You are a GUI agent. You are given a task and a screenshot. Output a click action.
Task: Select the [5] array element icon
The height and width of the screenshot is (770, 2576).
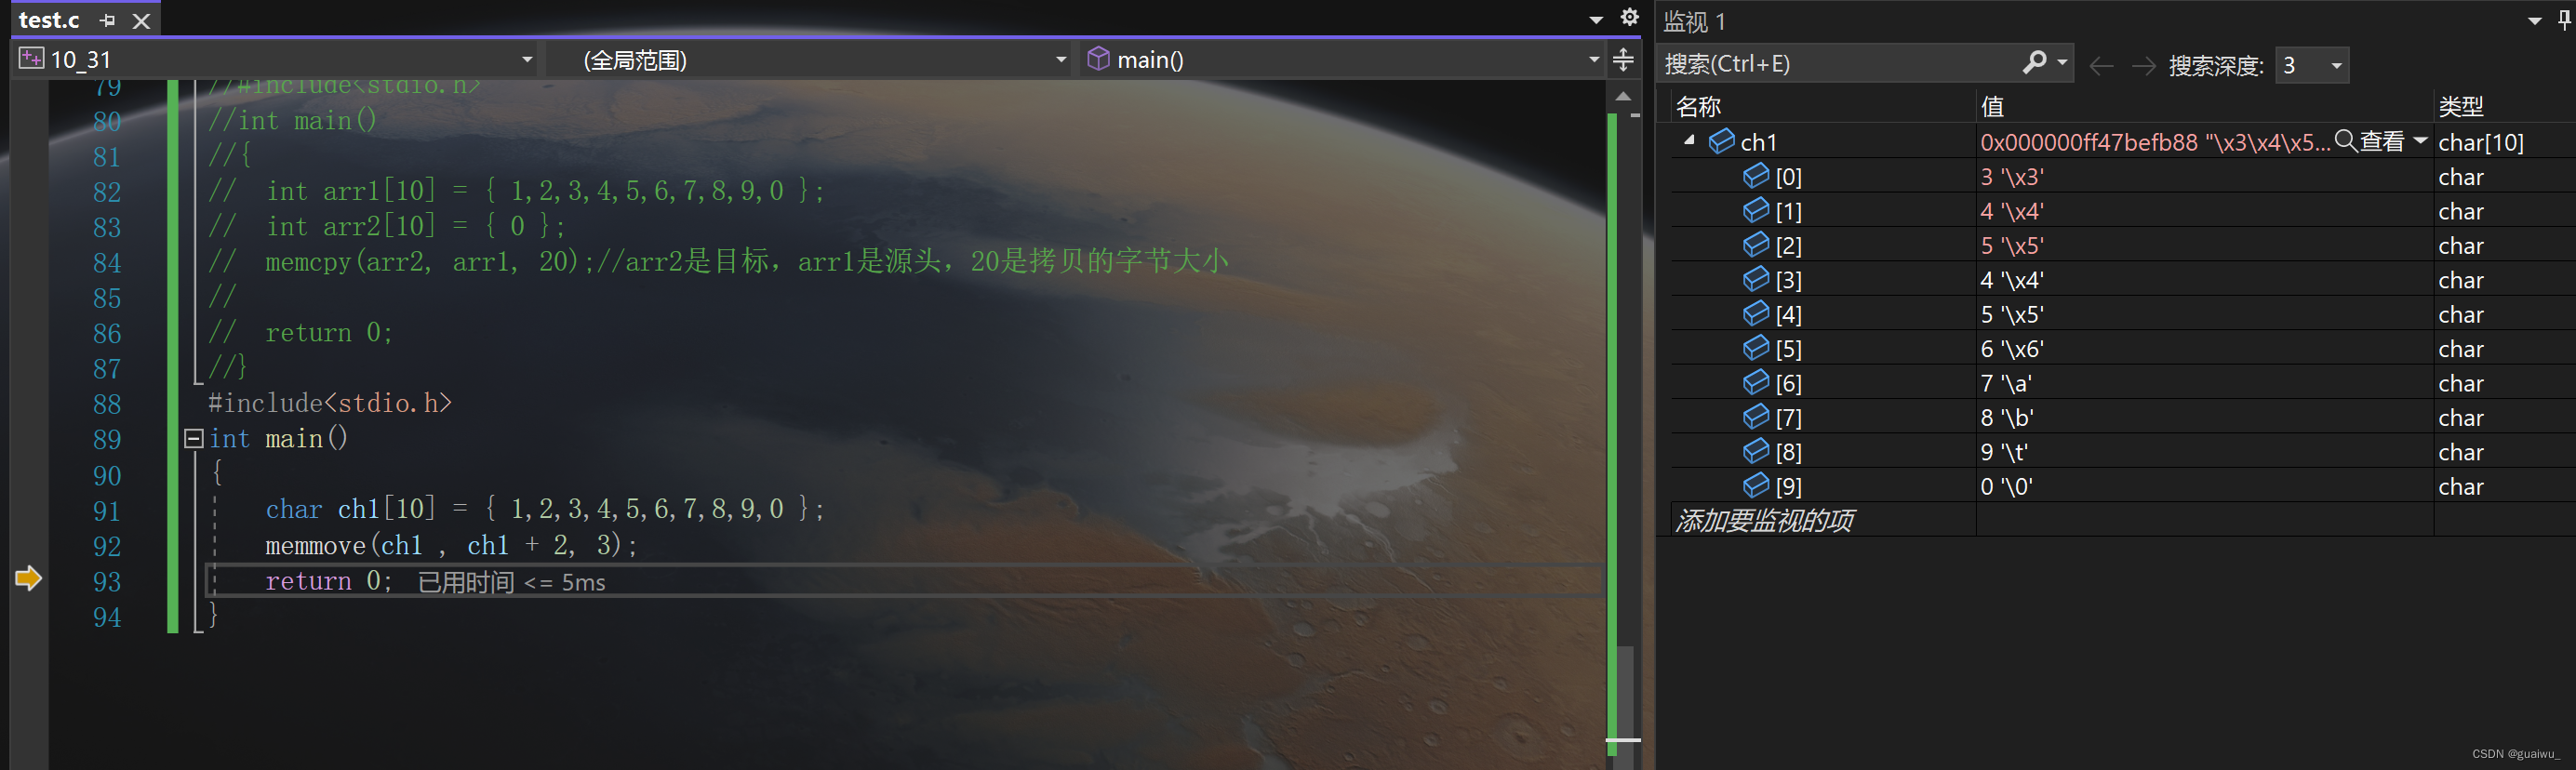(1755, 348)
